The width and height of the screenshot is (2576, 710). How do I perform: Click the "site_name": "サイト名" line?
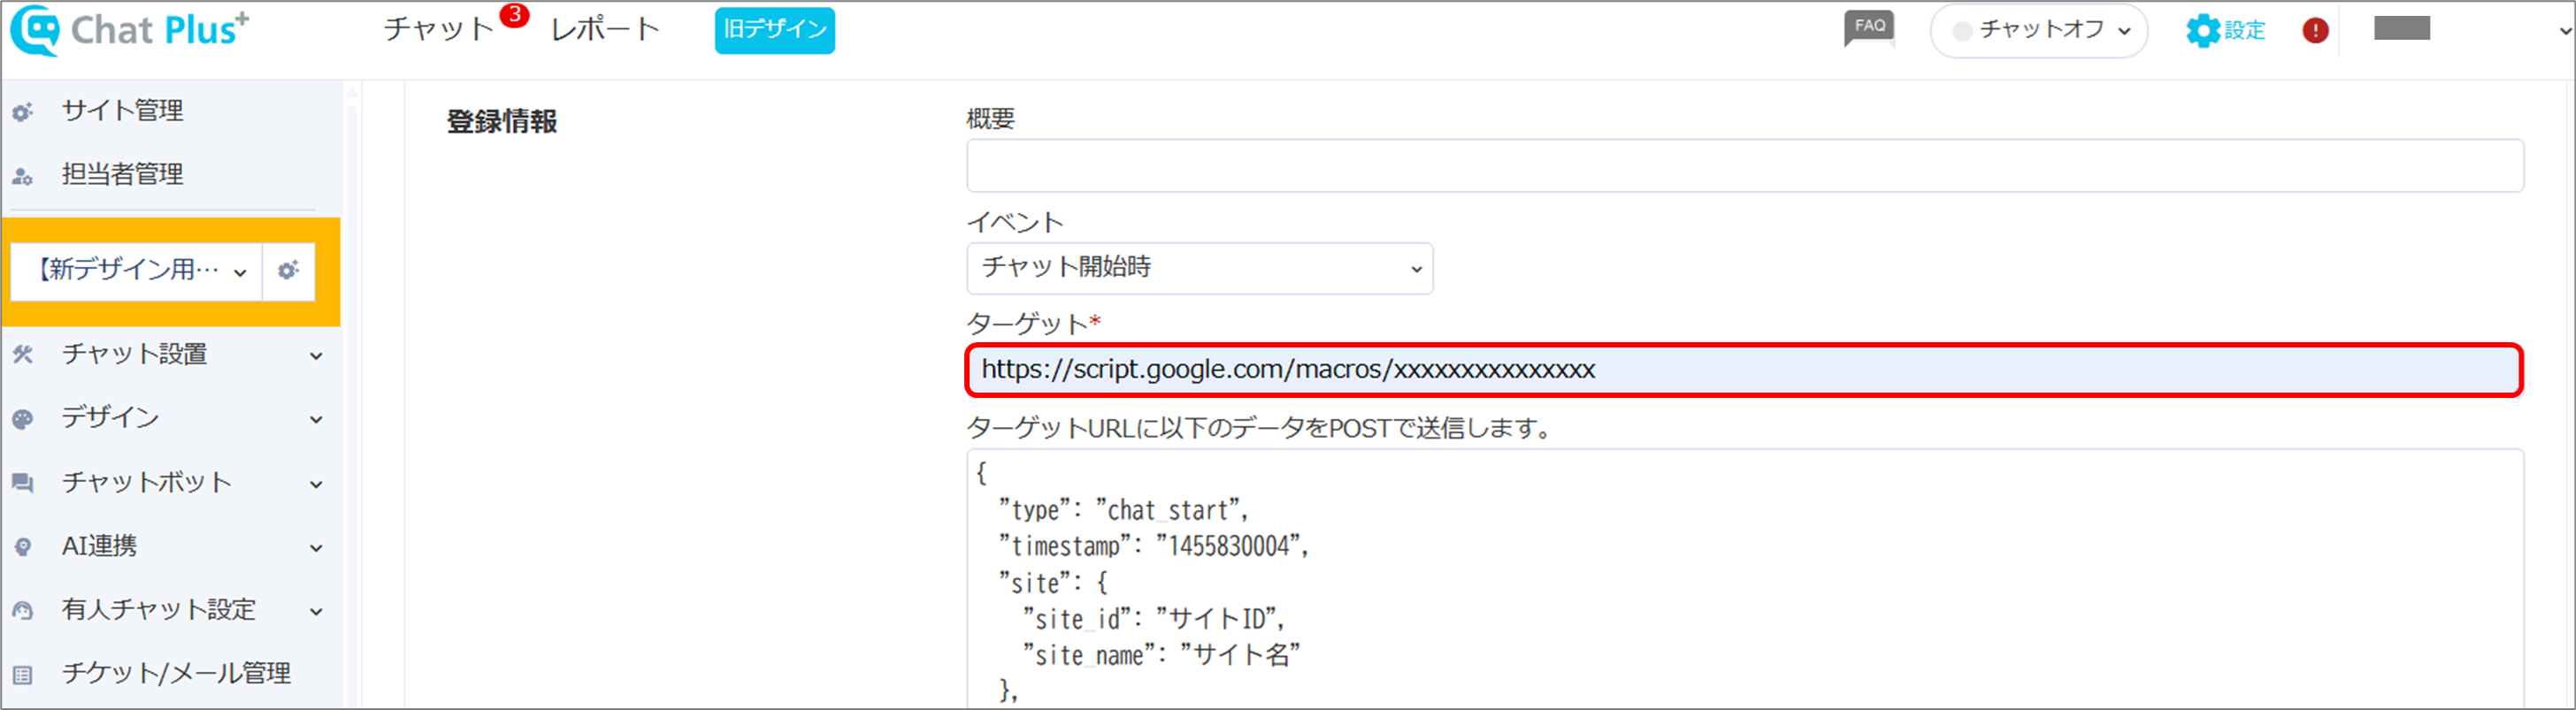[1161, 656]
